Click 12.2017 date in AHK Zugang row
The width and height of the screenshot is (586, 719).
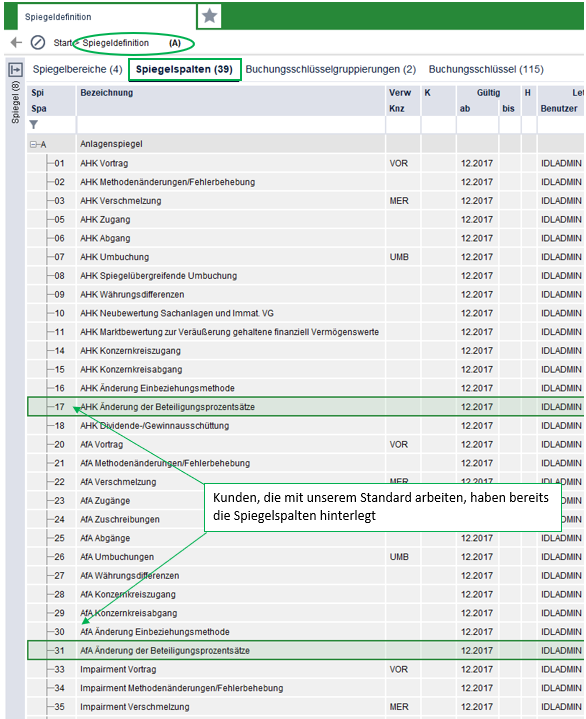point(477,220)
